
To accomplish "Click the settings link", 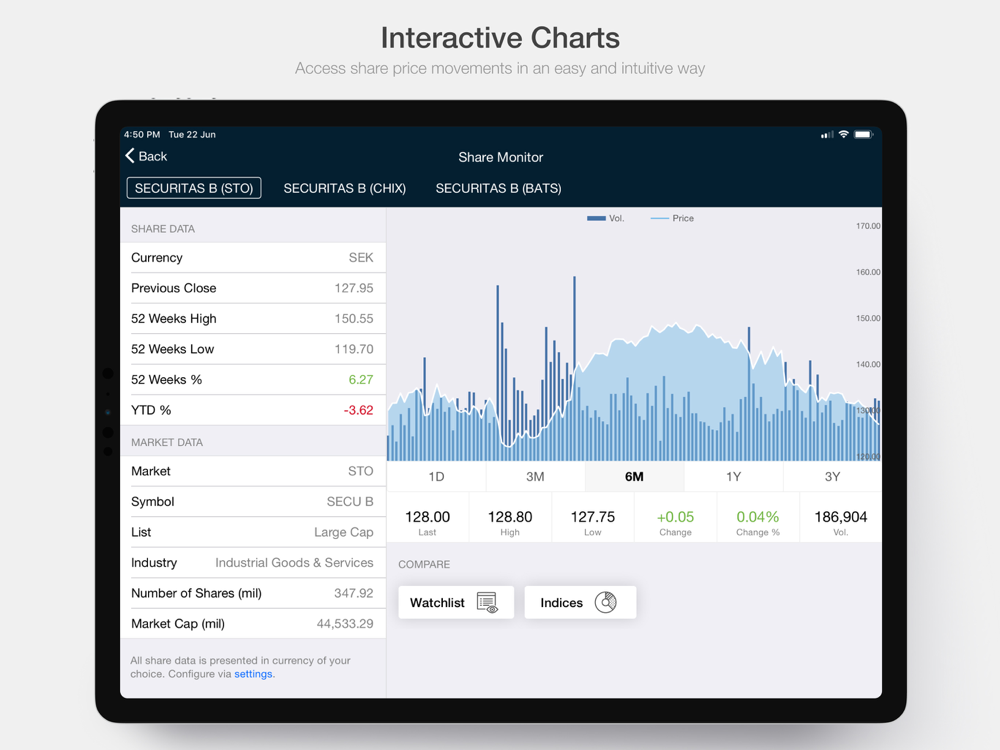I will [x=253, y=674].
